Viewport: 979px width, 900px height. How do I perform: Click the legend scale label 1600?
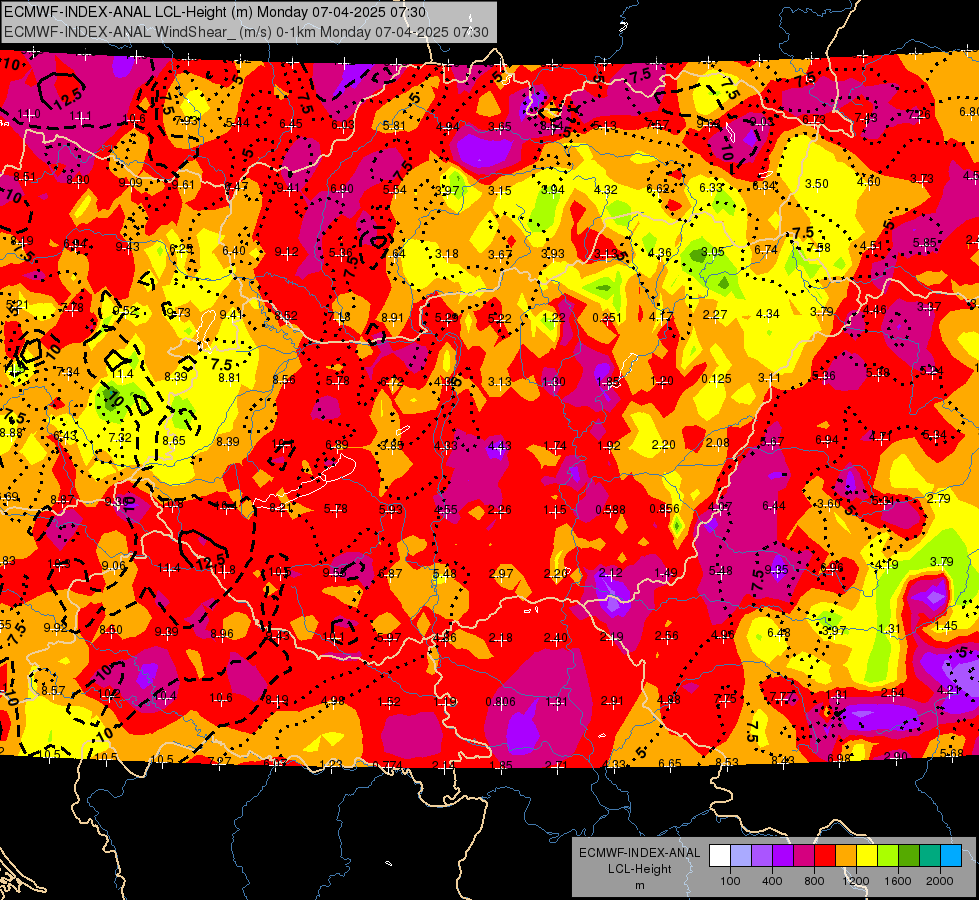coord(897,881)
